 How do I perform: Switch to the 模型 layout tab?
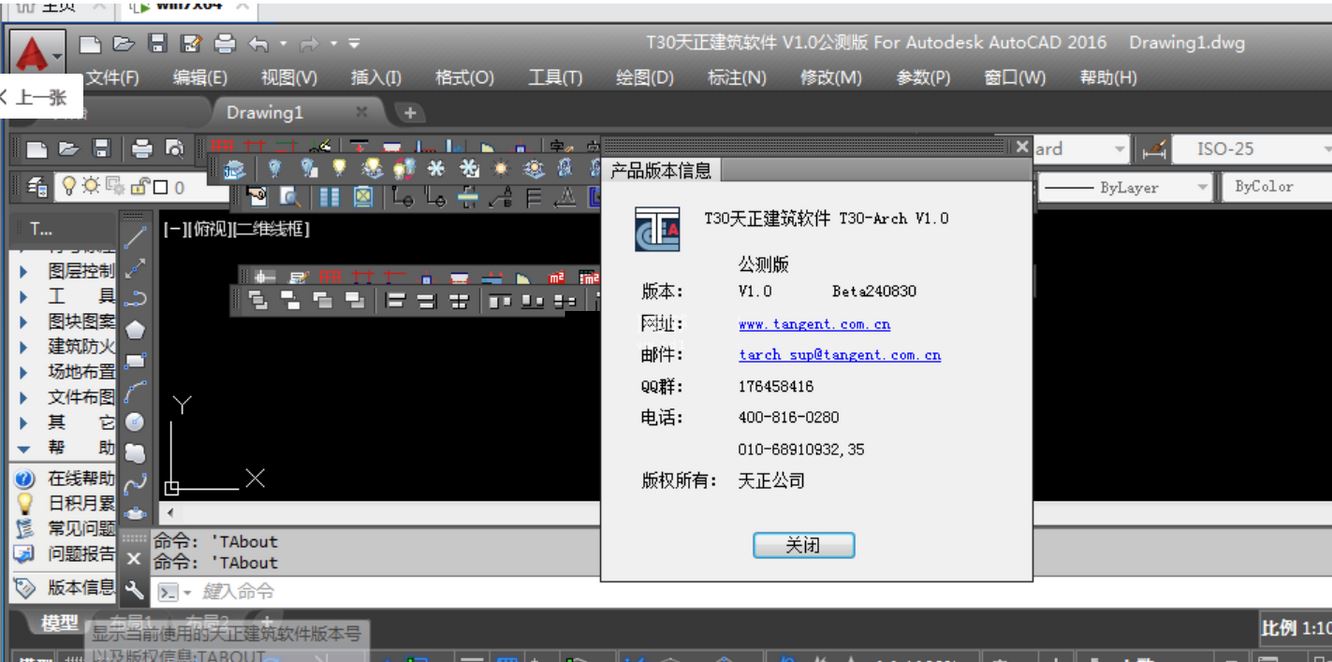60,623
